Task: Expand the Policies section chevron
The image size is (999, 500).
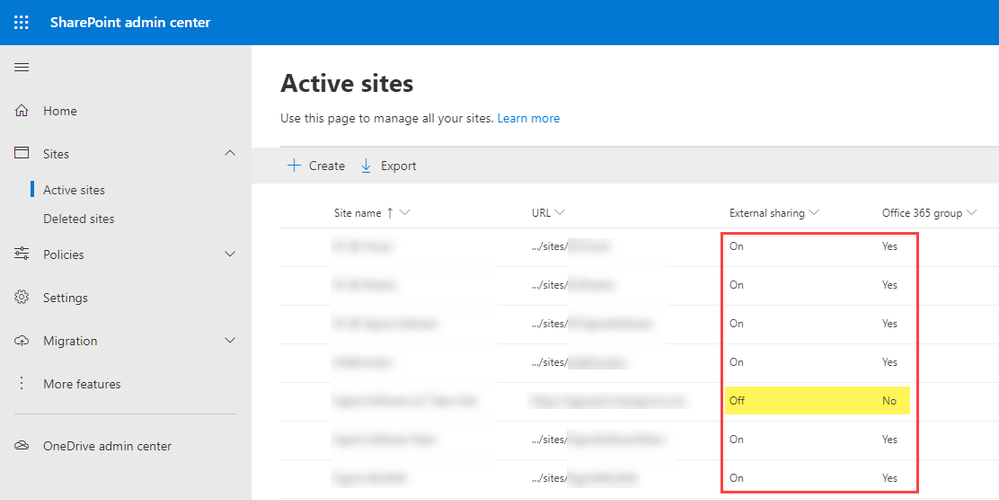Action: (230, 254)
